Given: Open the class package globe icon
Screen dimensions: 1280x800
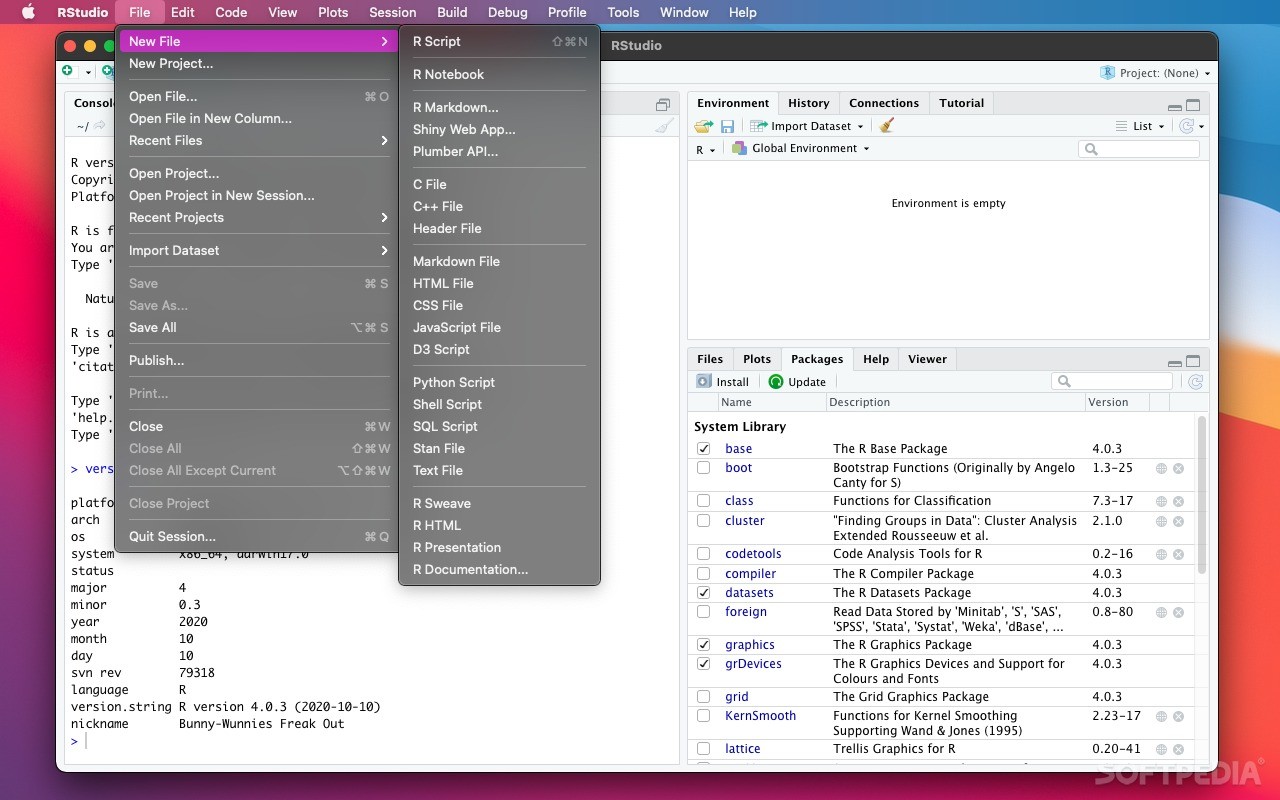Looking at the screenshot, I should click(x=1161, y=501).
